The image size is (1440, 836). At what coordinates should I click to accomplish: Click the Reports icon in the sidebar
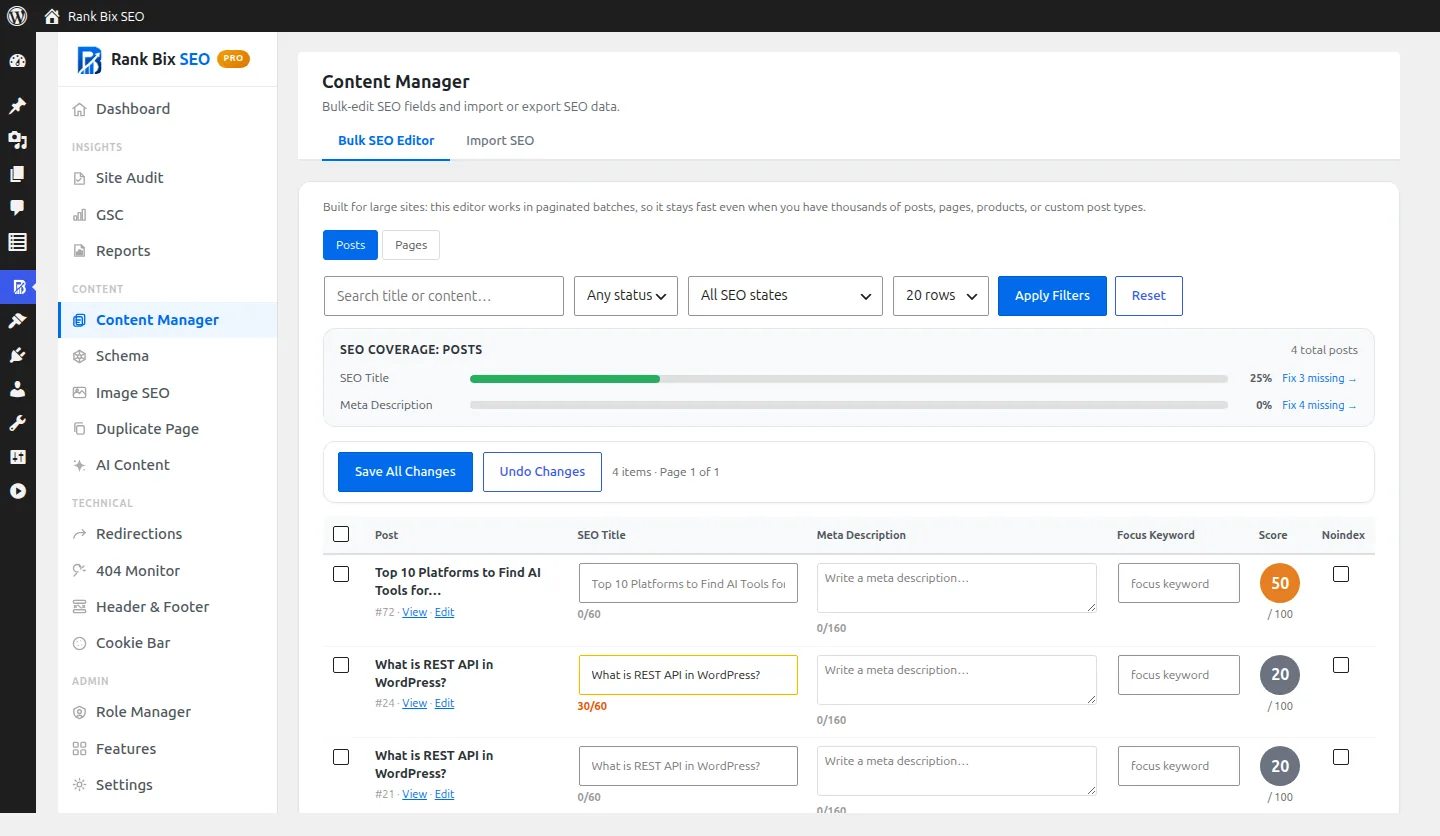pyautogui.click(x=80, y=251)
